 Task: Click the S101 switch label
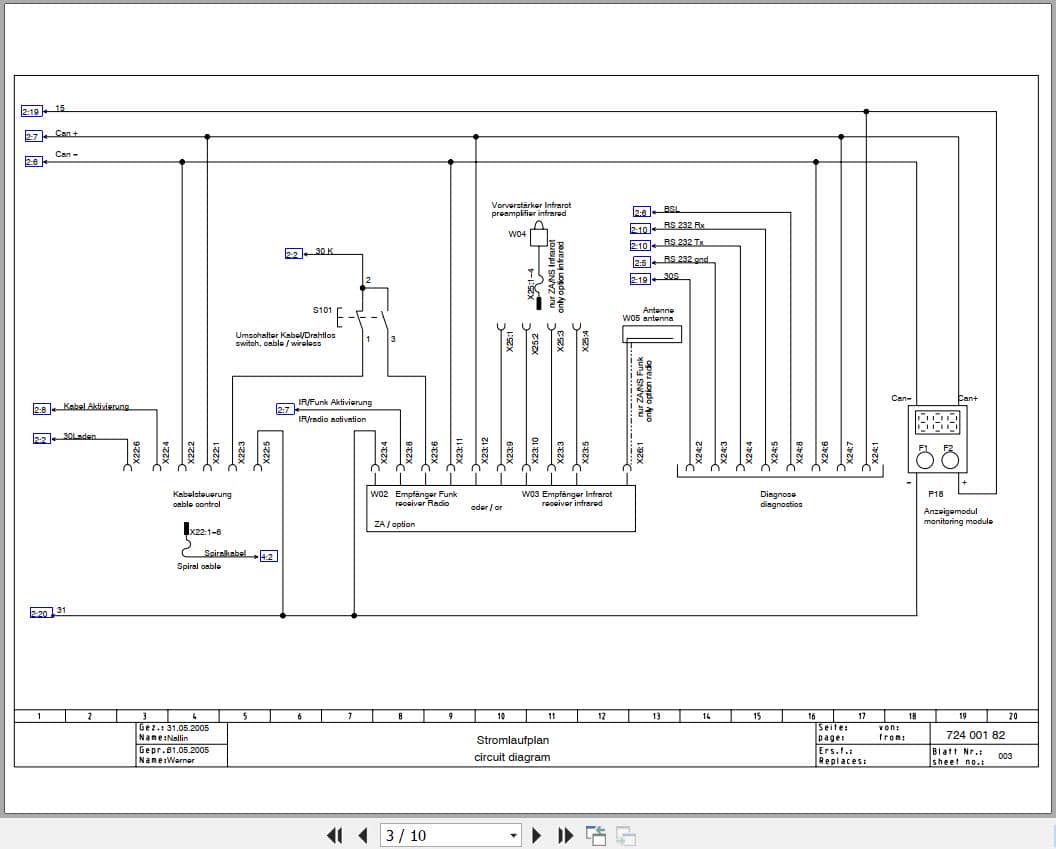[x=322, y=310]
